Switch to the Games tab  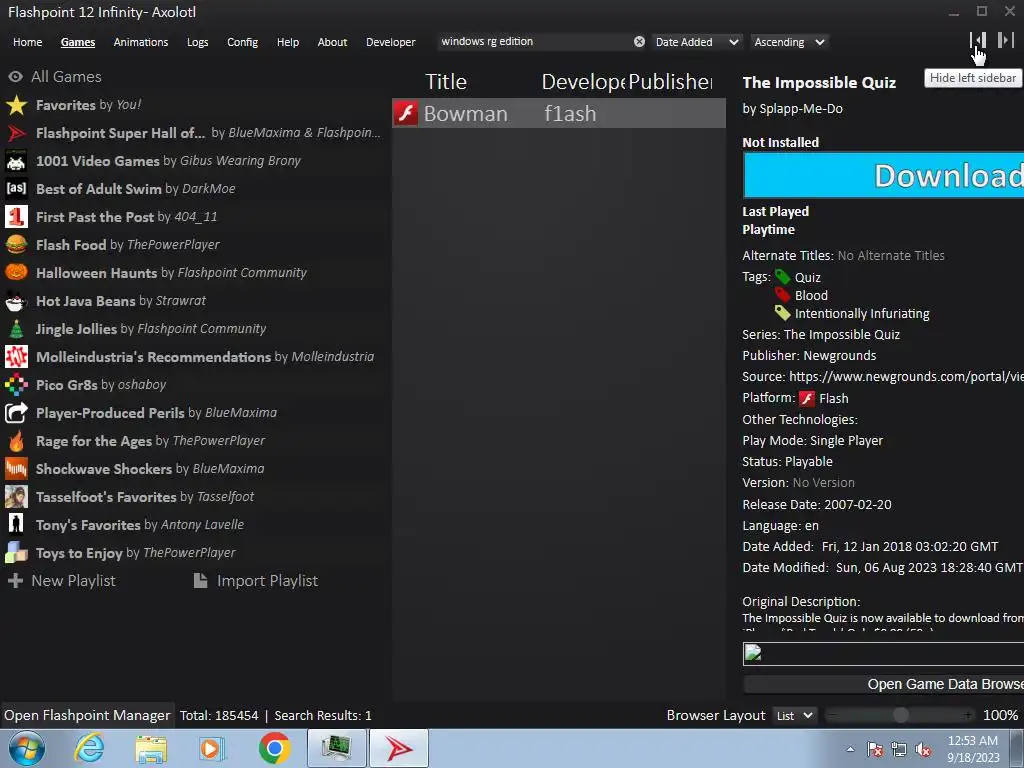coord(78,42)
